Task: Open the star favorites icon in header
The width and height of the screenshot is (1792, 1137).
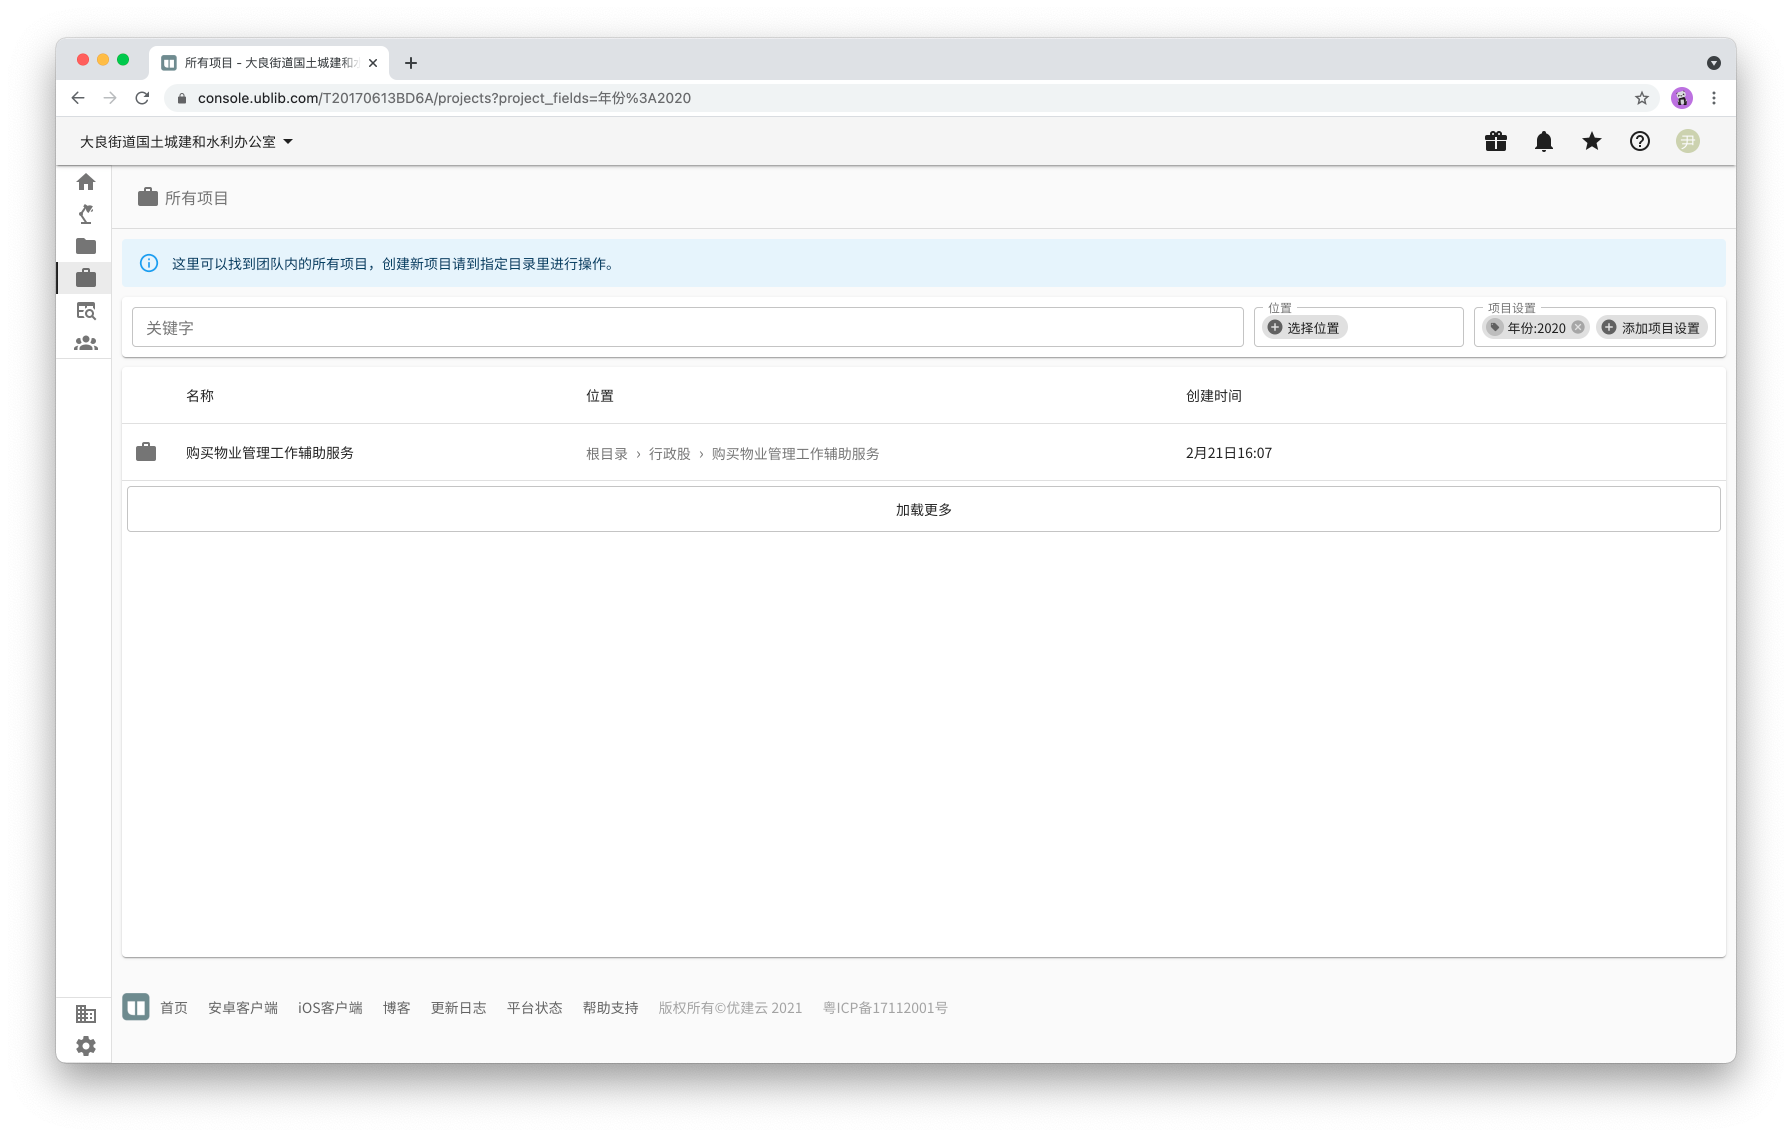Action: [1592, 142]
